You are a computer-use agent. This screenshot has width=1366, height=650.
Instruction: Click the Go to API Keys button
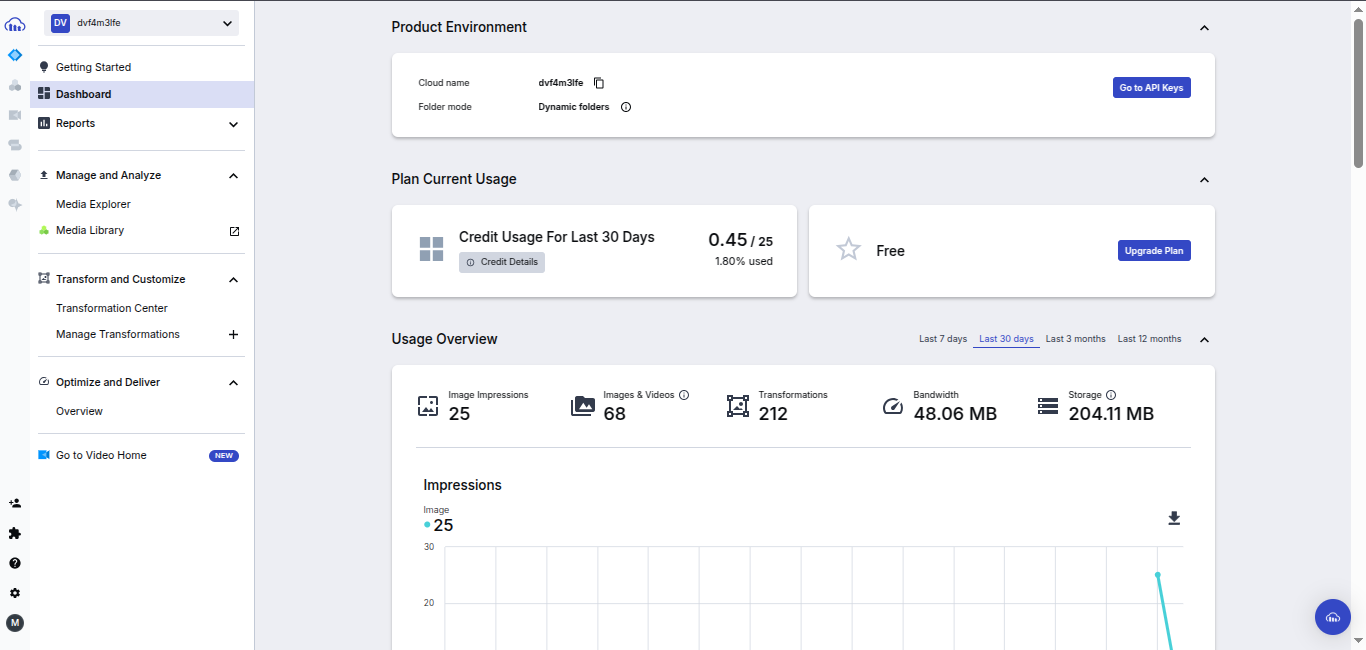[x=1152, y=88]
